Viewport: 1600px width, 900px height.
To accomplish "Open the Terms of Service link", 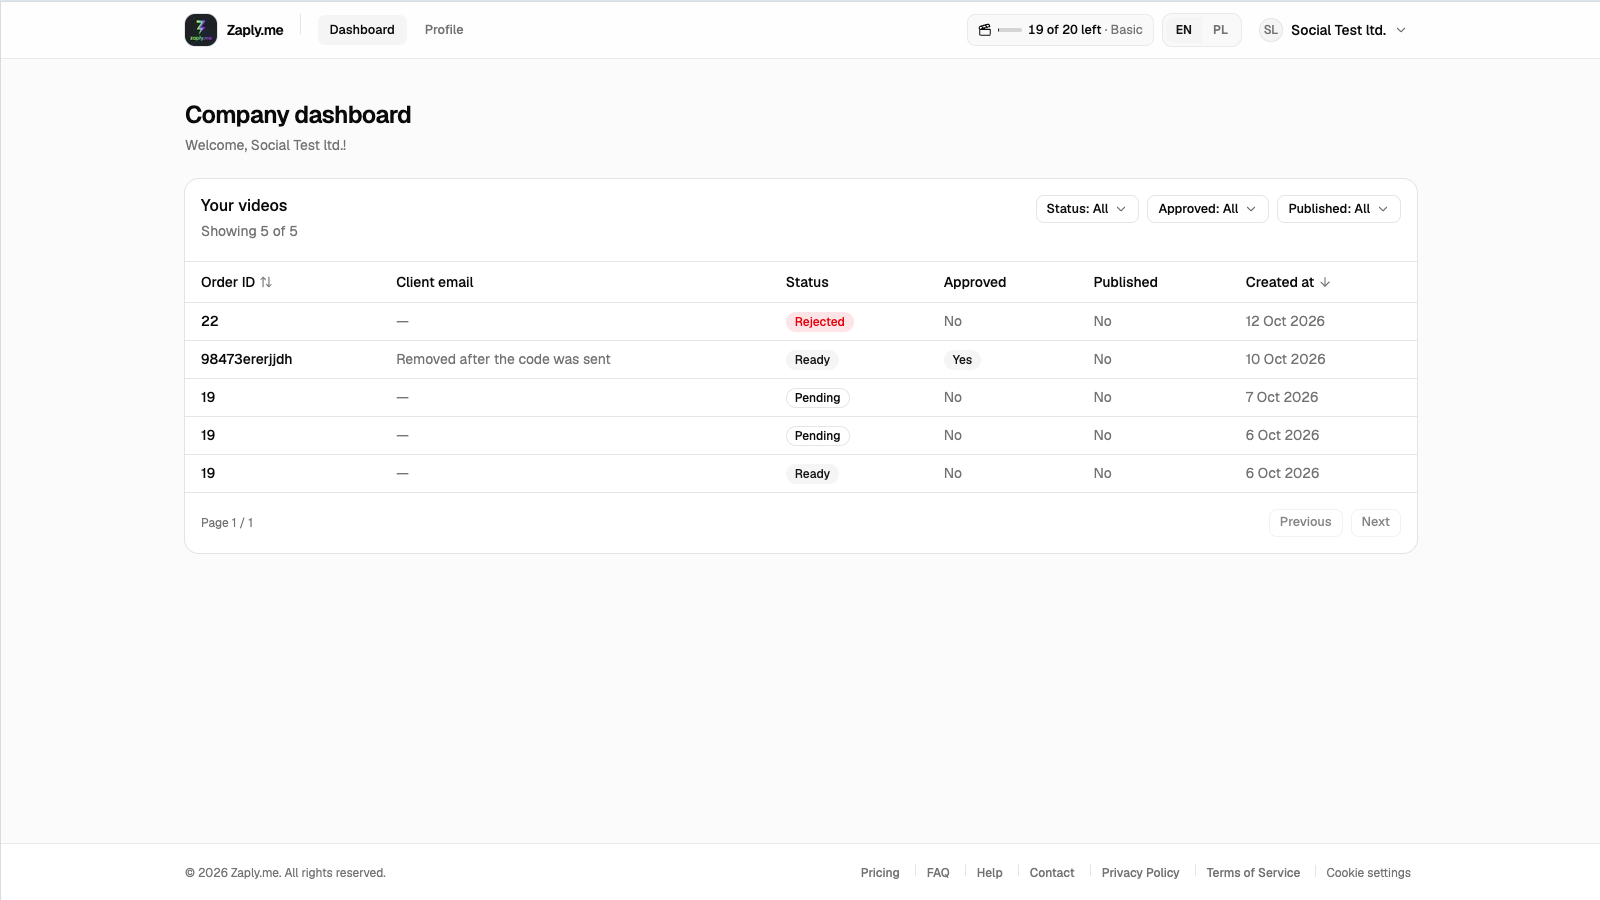I will (x=1253, y=873).
